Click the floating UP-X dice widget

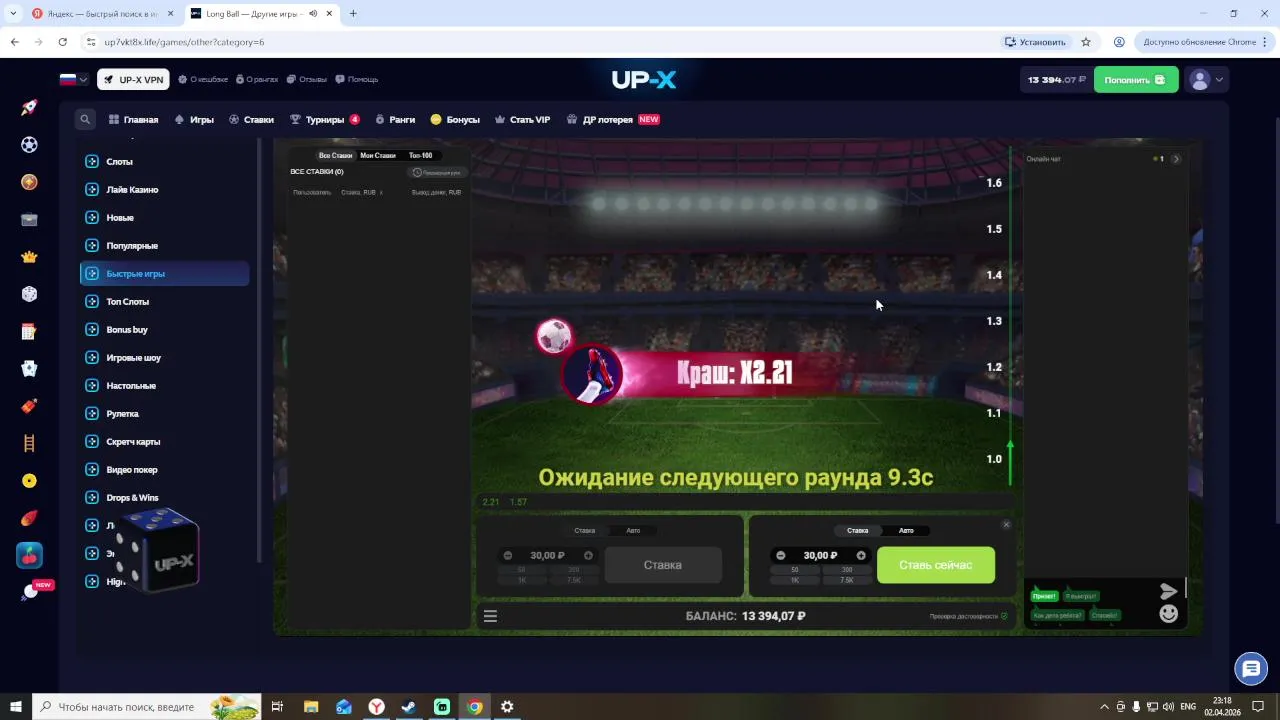point(157,551)
